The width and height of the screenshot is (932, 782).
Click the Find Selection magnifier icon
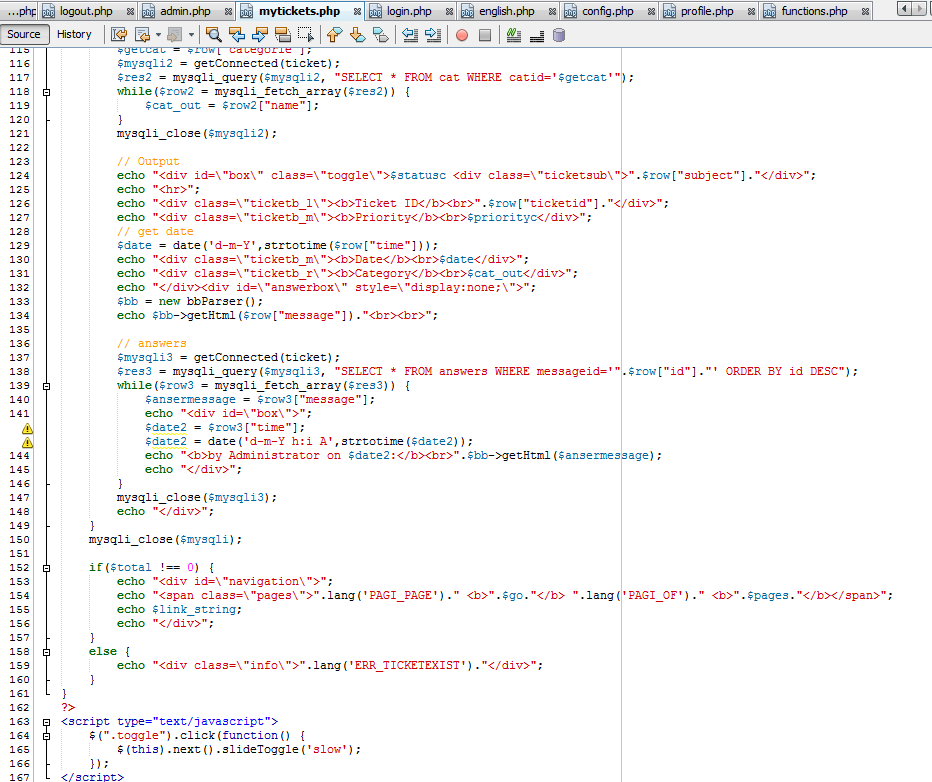(x=213, y=35)
